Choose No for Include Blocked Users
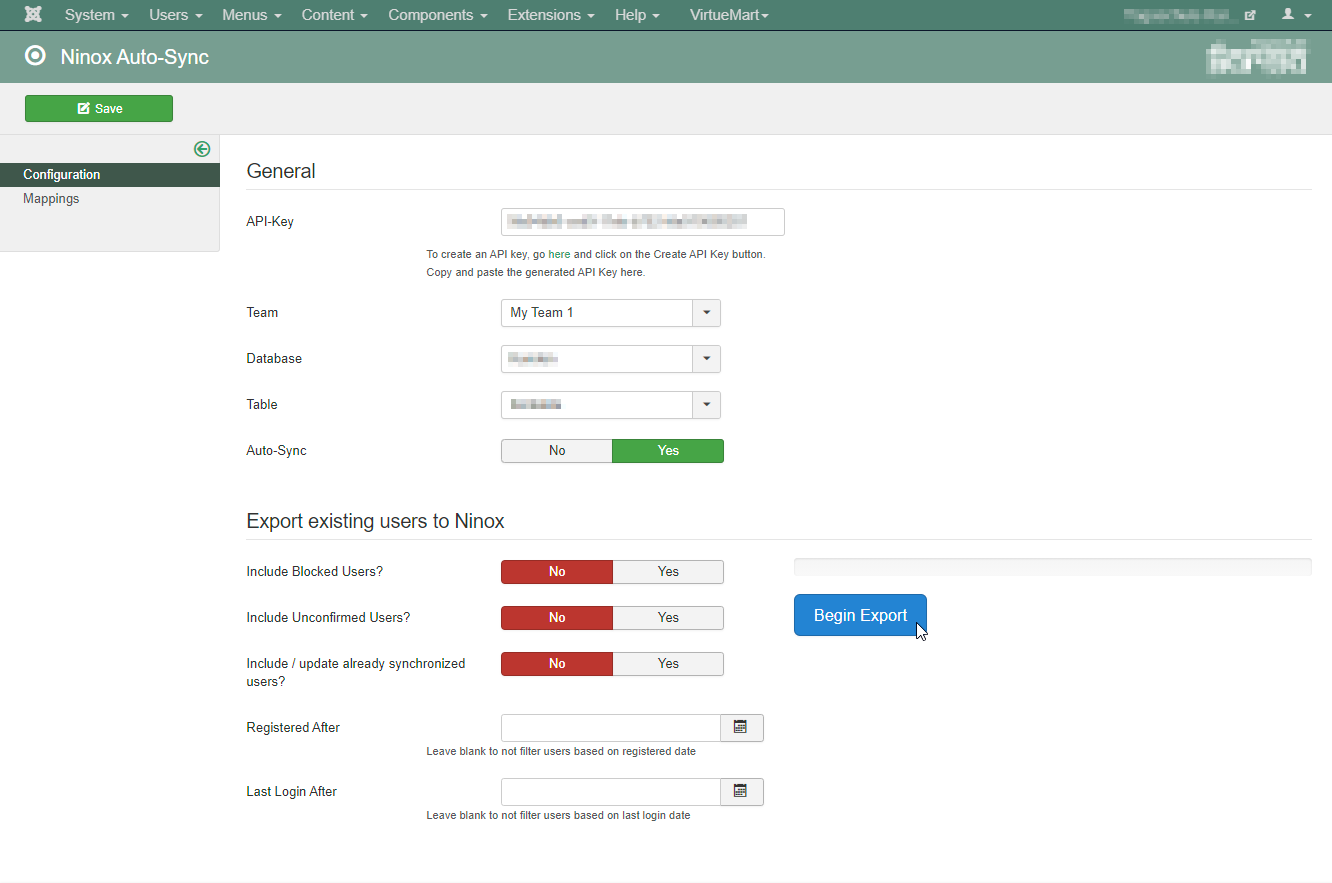Viewport: 1332px width, 883px height. (x=557, y=572)
